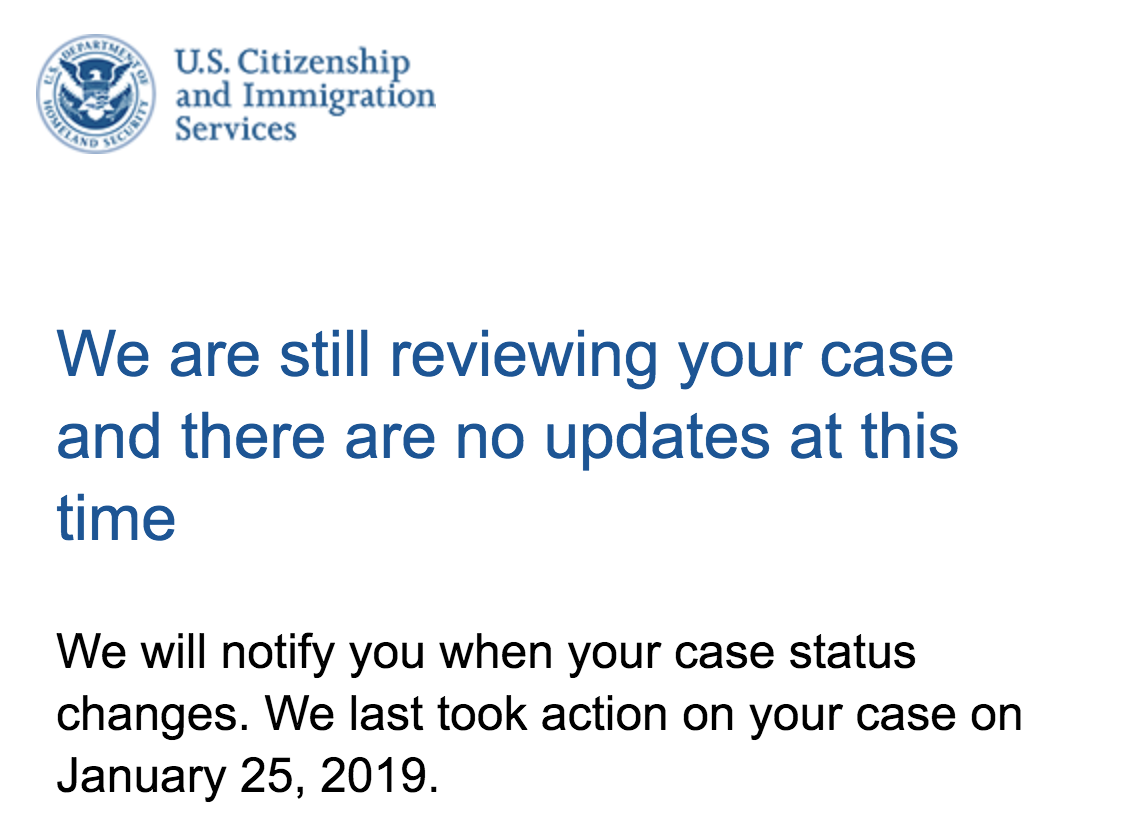The image size is (1142, 828).
Task: Click the Department of Homeland Security seal
Action: pos(96,94)
